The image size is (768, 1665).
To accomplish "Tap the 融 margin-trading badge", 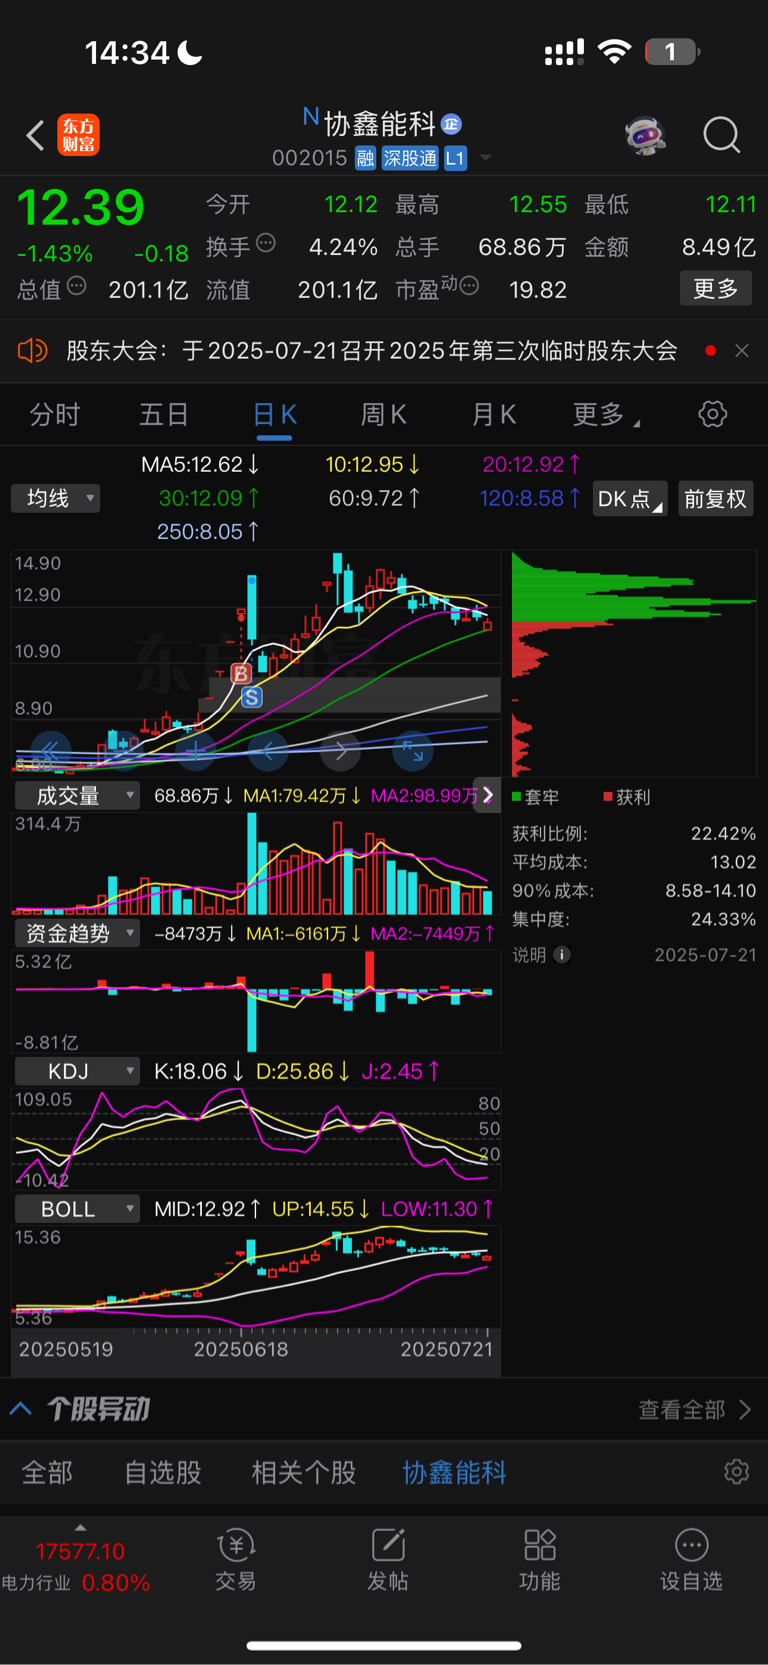I will pos(365,158).
